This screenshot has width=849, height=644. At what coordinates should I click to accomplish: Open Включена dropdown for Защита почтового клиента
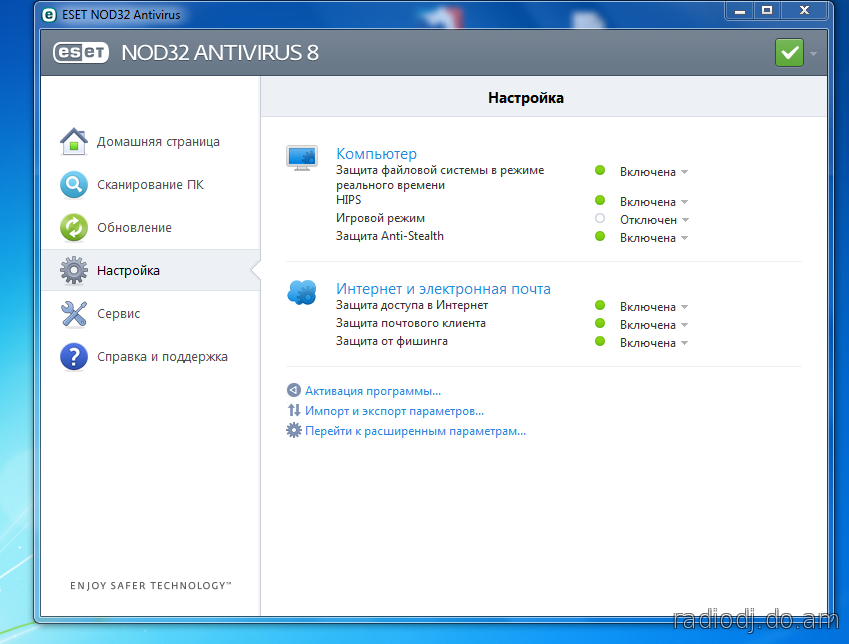coord(654,325)
